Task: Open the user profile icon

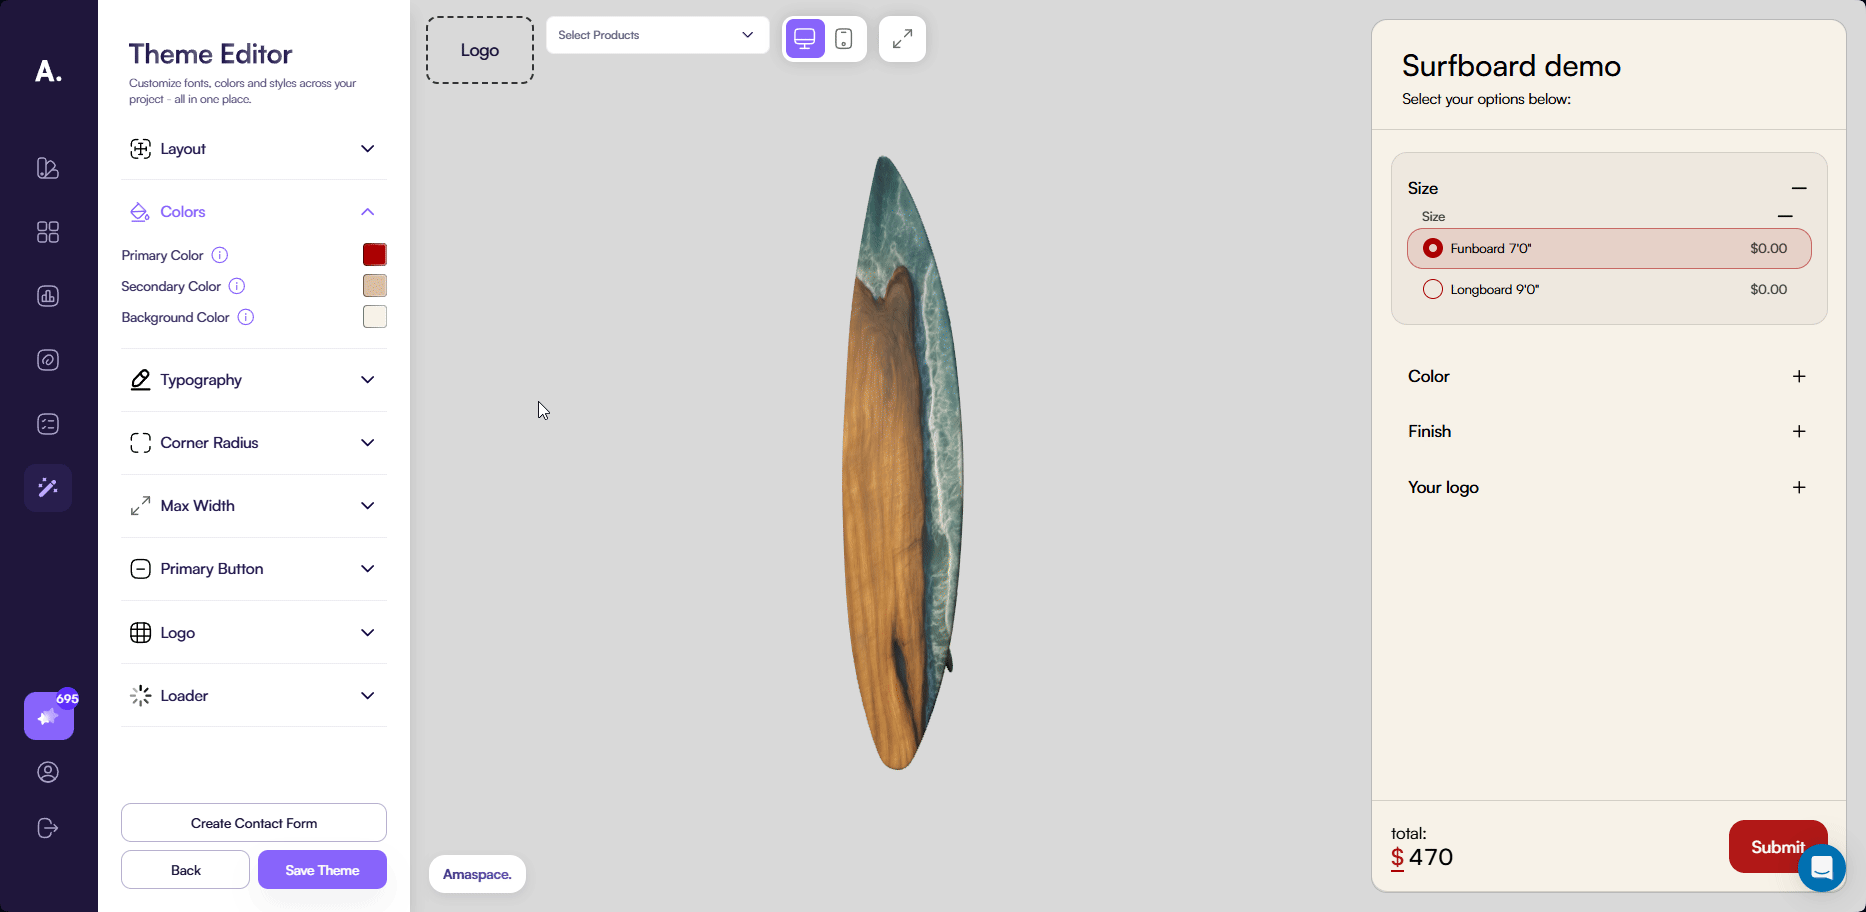Action: tap(48, 772)
